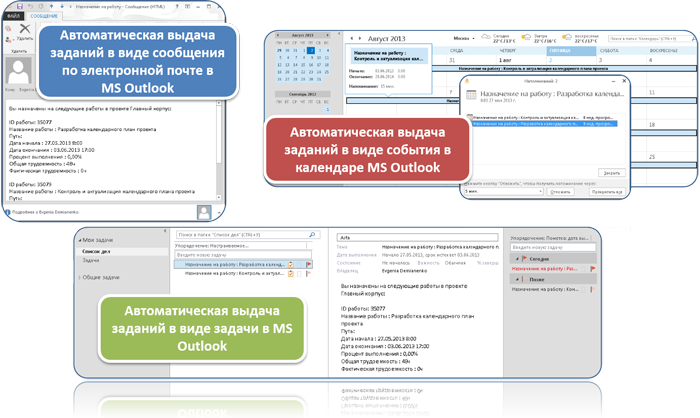The width and height of the screenshot is (700, 418).
Task: Click the Закрыть button in reminder window
Action: [612, 173]
